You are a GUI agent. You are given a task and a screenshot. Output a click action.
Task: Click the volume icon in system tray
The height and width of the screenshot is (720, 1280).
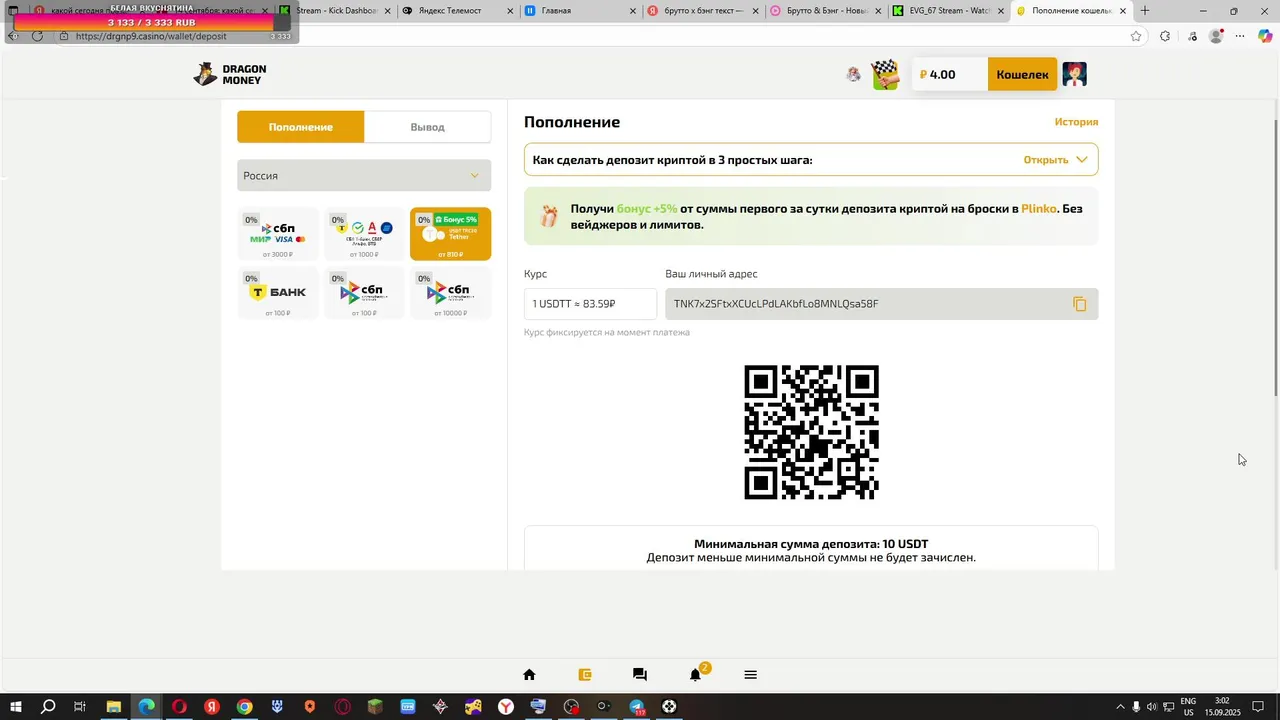click(1152, 707)
